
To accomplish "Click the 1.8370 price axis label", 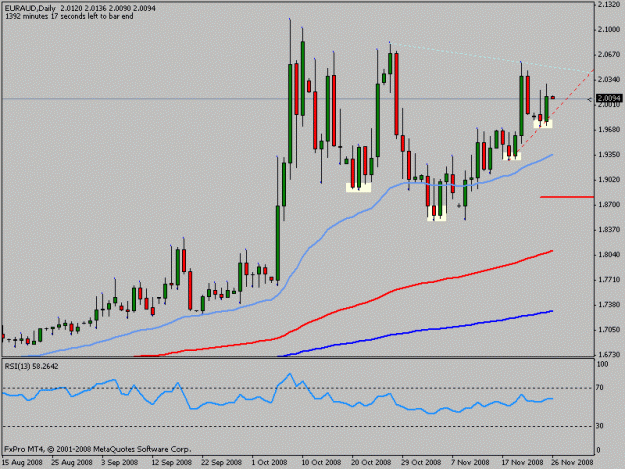I will 609,230.
